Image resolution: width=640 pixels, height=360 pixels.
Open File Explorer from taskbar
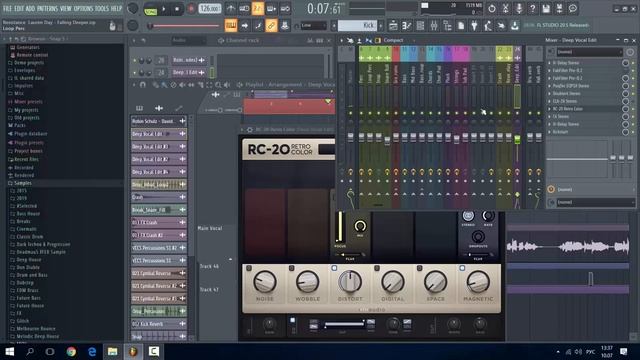point(113,351)
